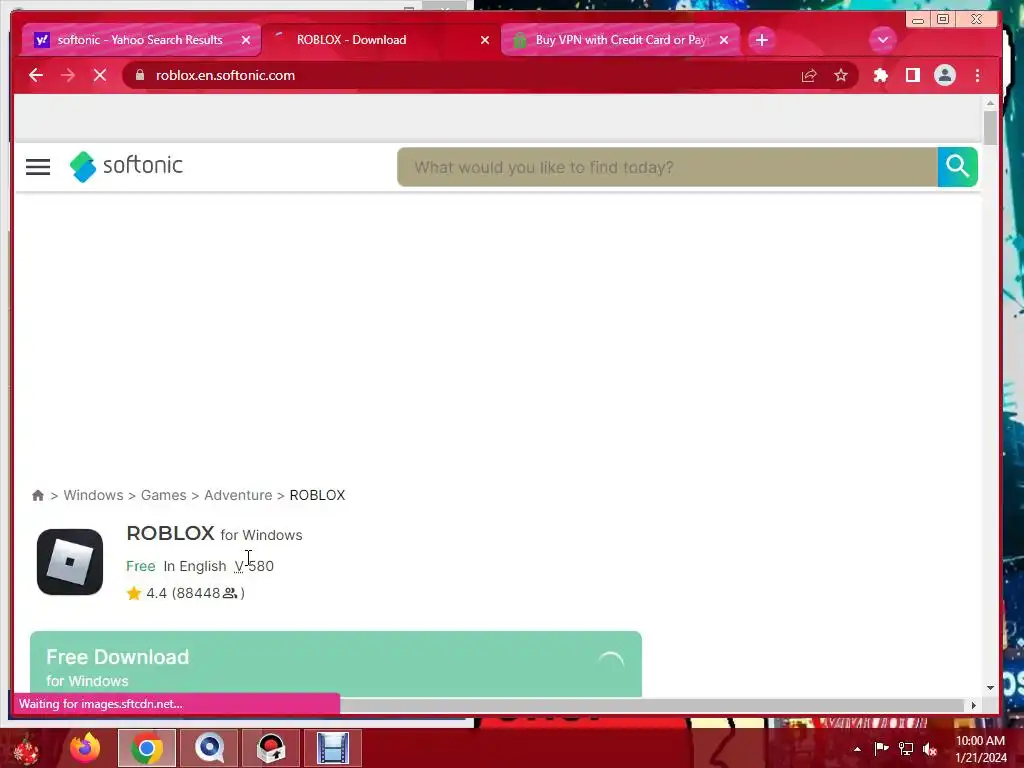The height and width of the screenshot is (768, 1024).
Task: Bookmark this page with the star icon
Action: [841, 75]
